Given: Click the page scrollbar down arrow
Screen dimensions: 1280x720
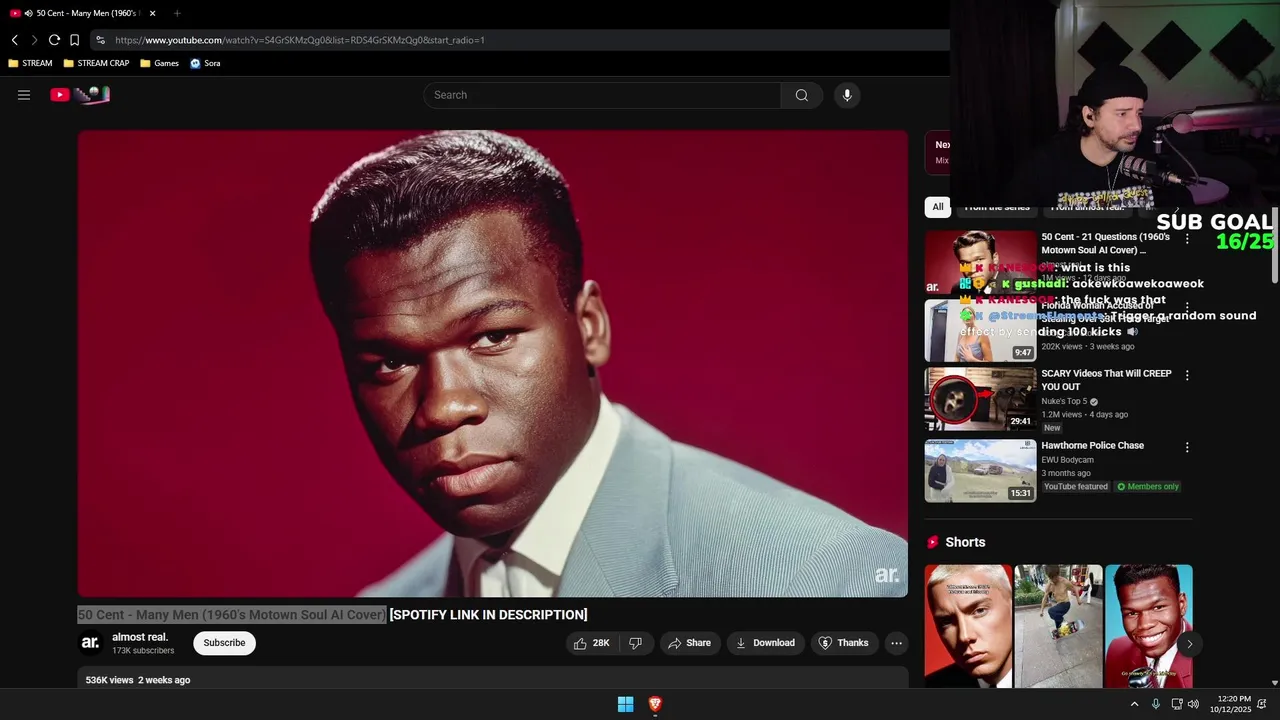Looking at the screenshot, I should point(1274,683).
